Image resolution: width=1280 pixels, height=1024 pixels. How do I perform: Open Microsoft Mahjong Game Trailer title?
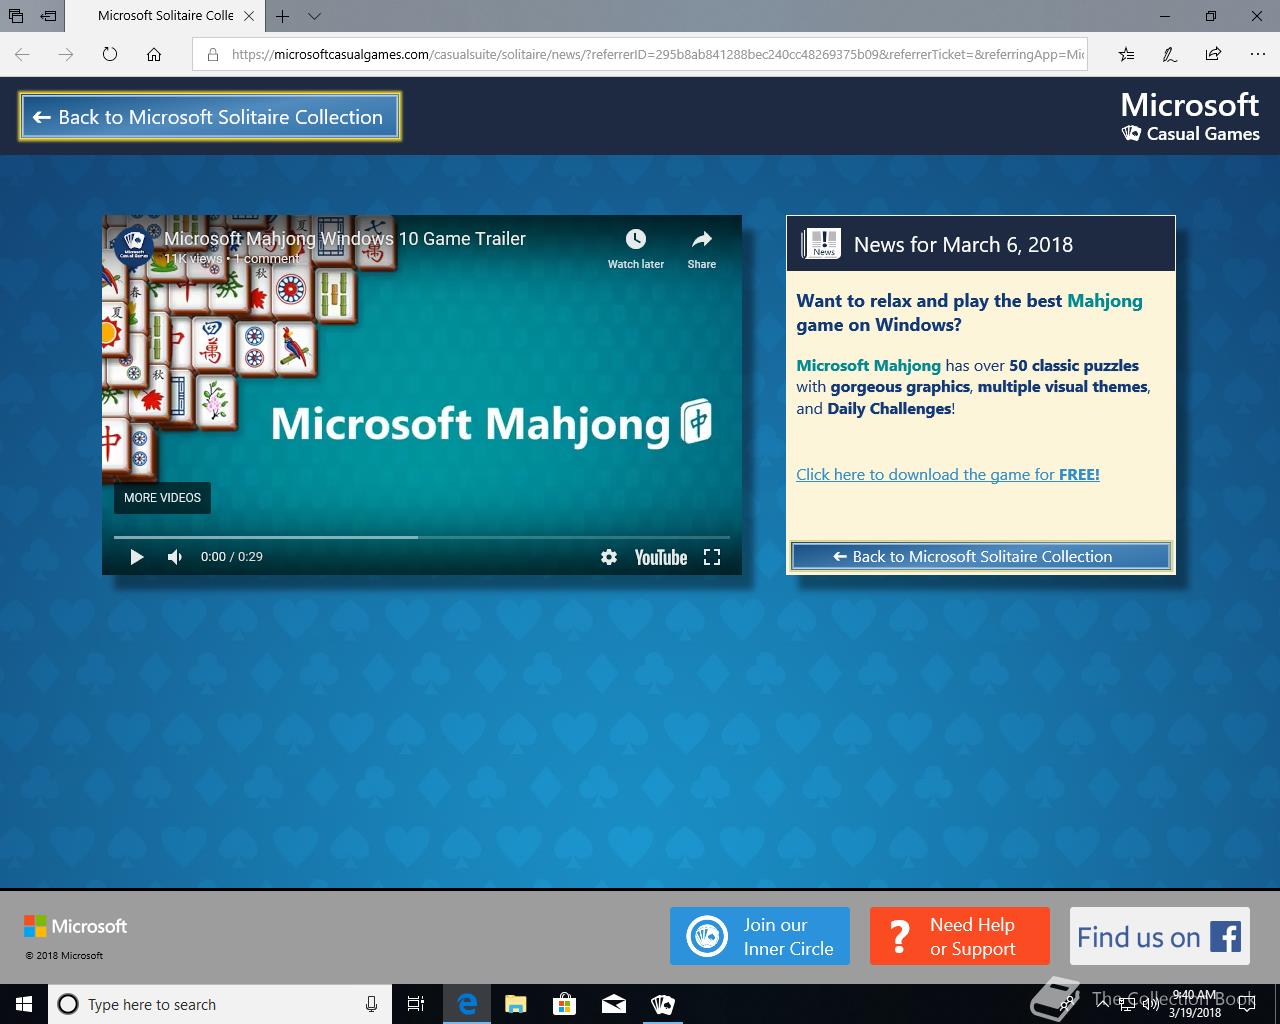pyautogui.click(x=345, y=238)
